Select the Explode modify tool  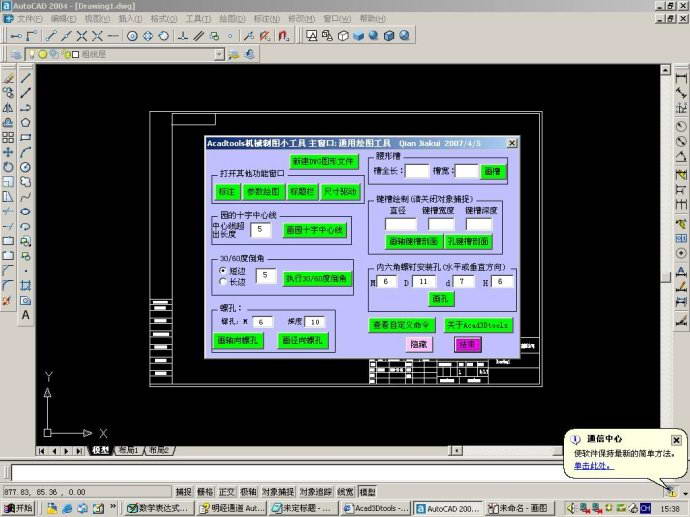8,301
